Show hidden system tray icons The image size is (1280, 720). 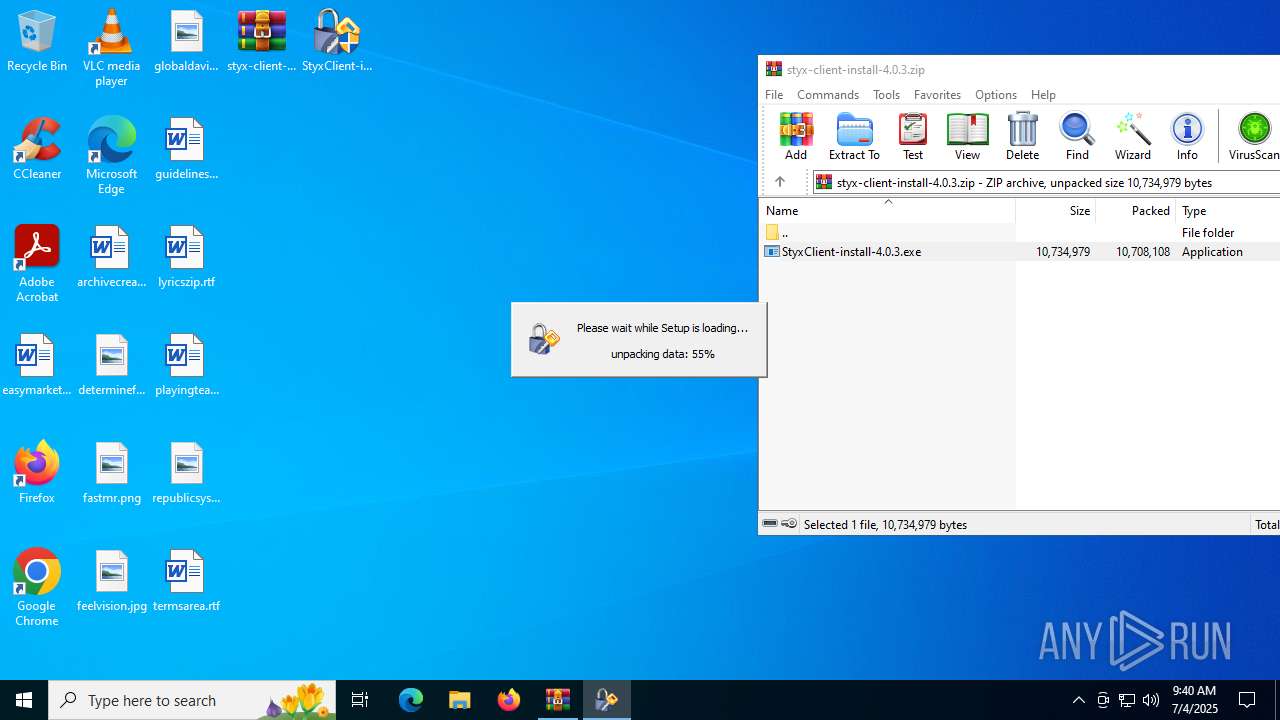pyautogui.click(x=1078, y=700)
